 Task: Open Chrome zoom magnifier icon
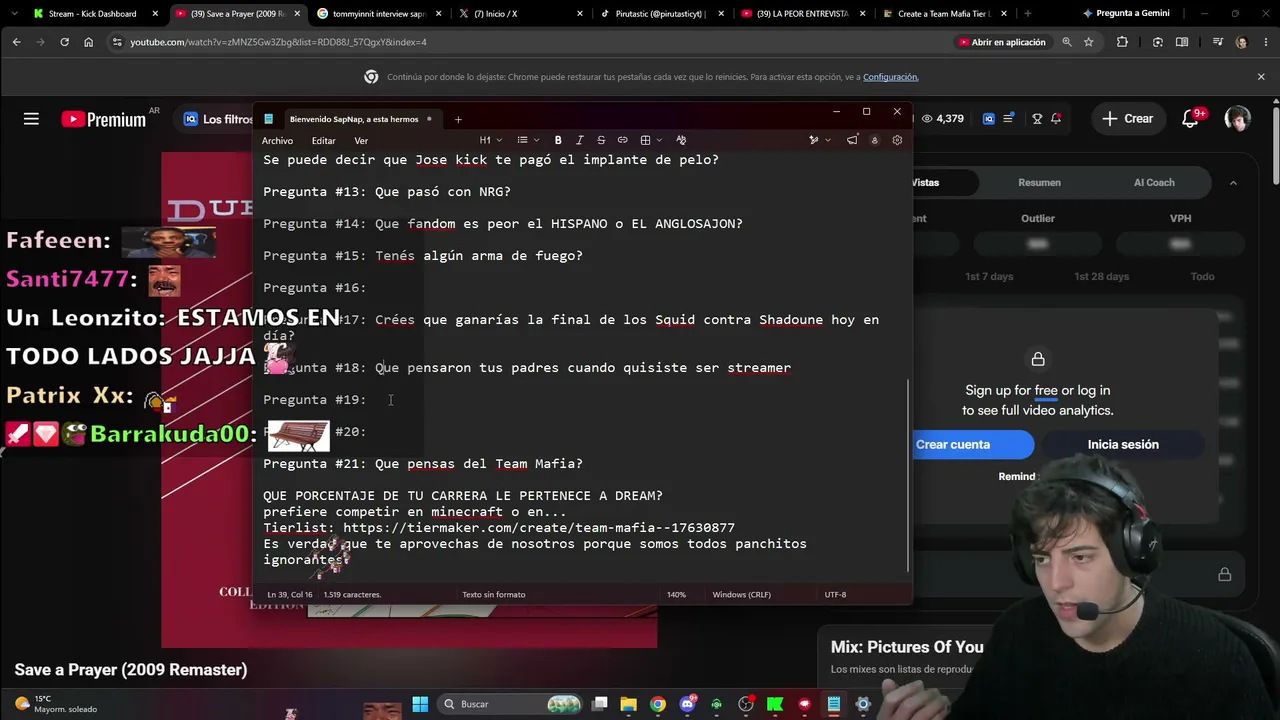click(x=1066, y=42)
